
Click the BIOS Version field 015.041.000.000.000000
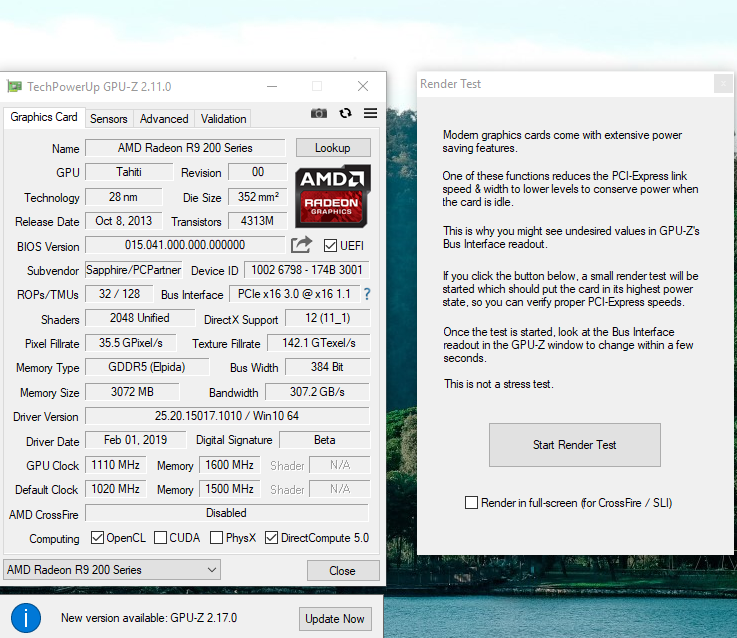tap(185, 245)
